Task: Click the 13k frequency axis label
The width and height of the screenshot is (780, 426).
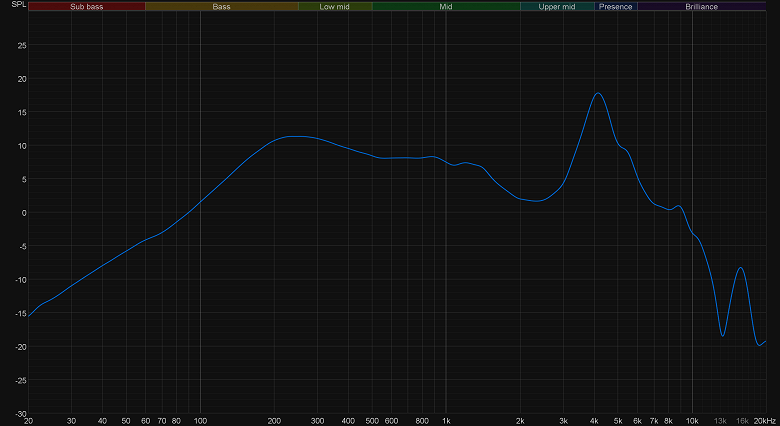Action: (x=720, y=421)
